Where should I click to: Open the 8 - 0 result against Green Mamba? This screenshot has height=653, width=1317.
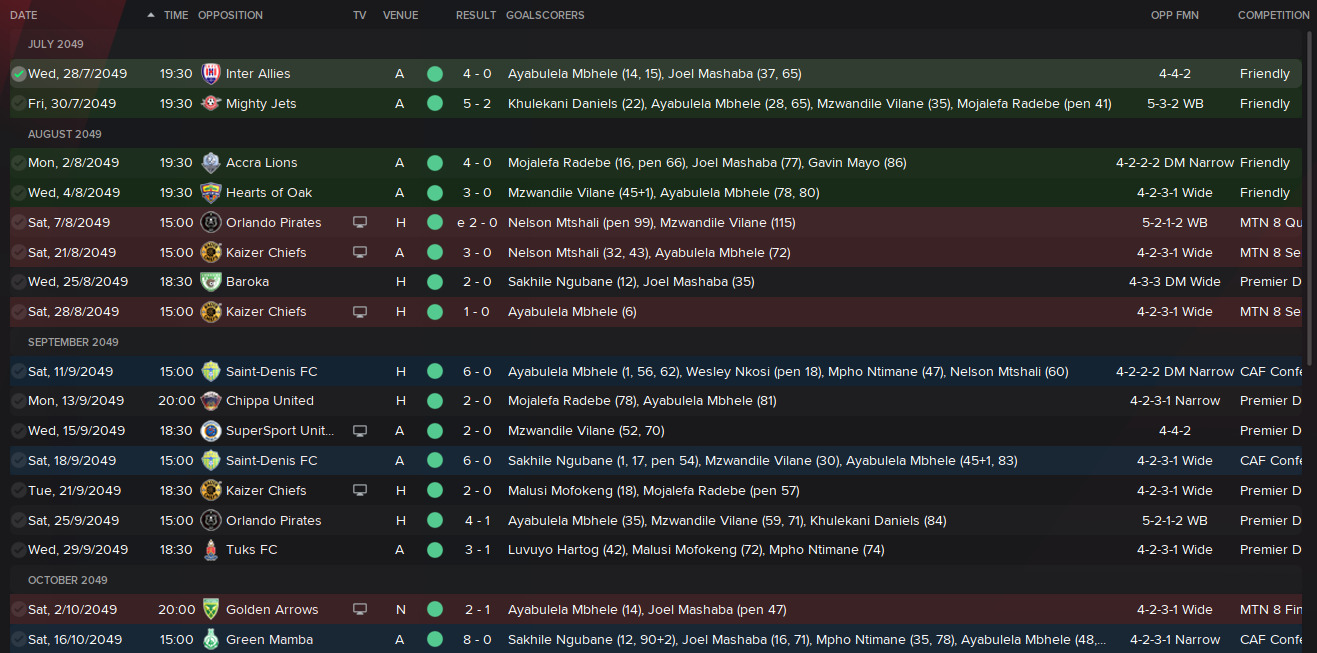pos(477,639)
